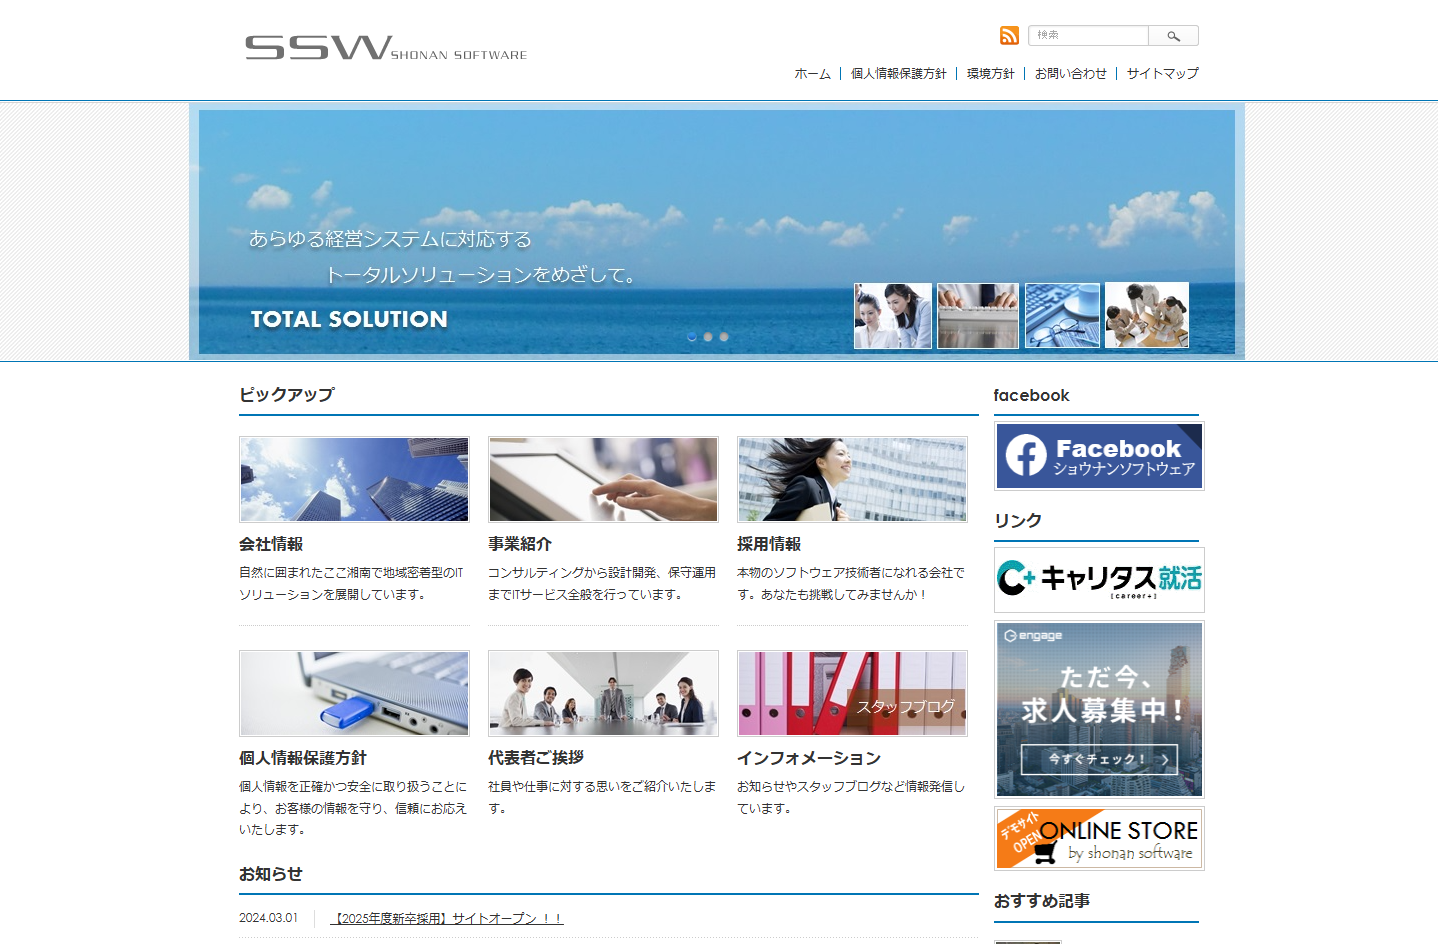Go to the お問い合わせ page

(1070, 74)
